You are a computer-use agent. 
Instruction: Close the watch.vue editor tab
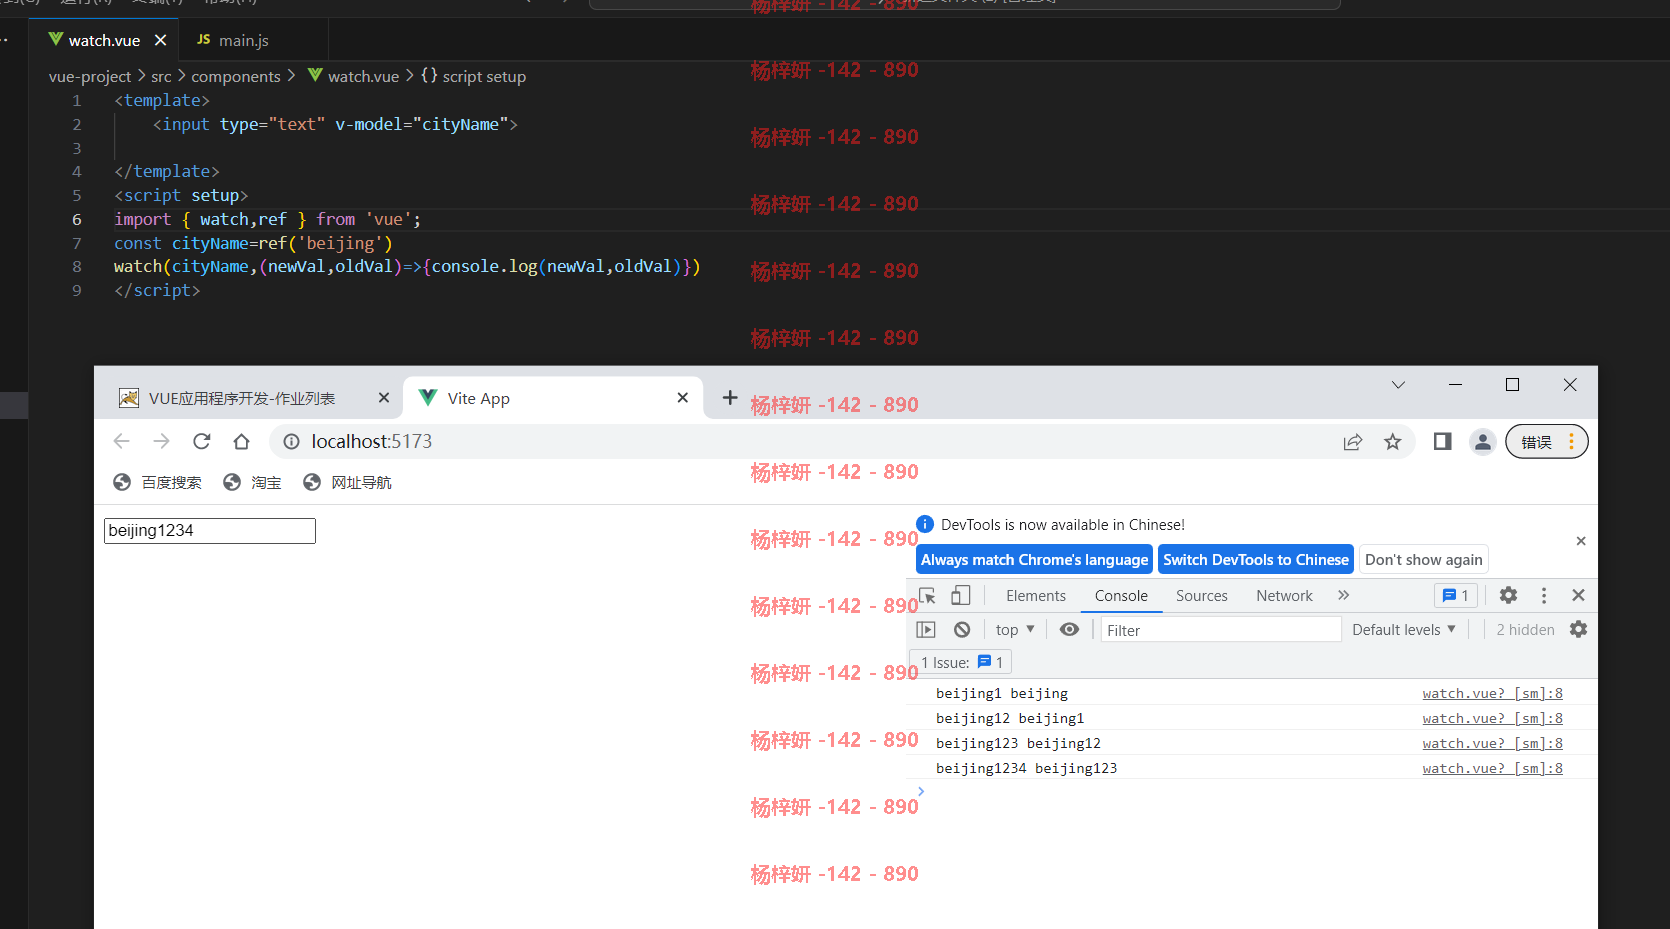(160, 40)
